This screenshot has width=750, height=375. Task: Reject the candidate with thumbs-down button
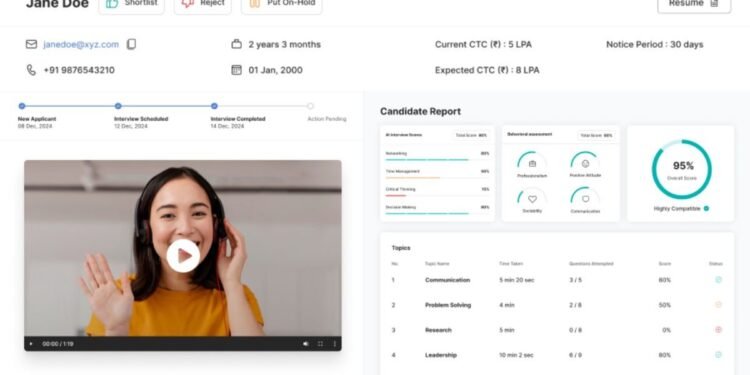[203, 4]
